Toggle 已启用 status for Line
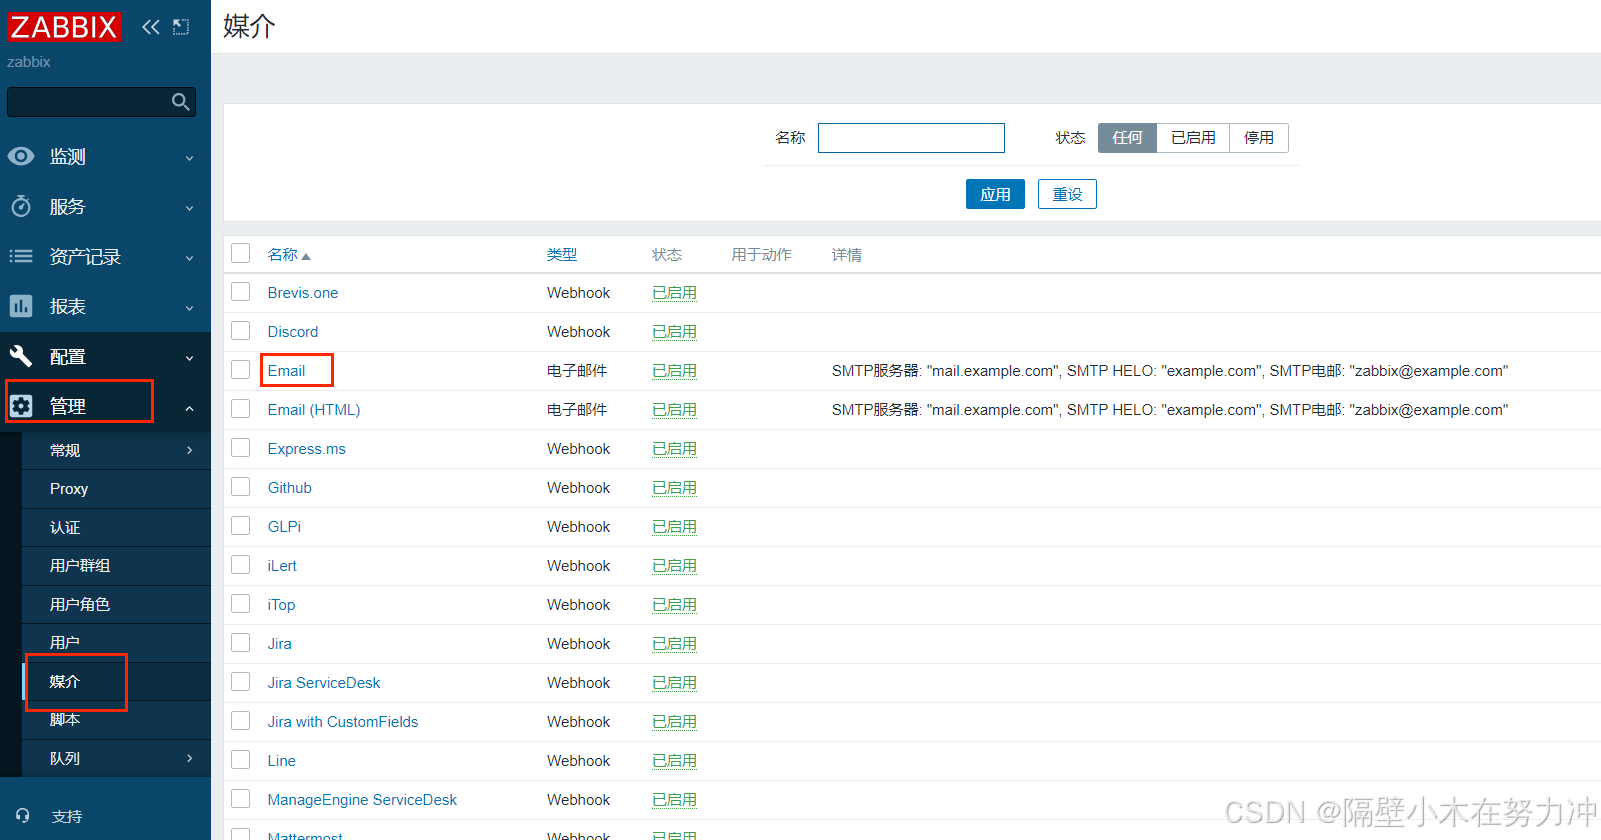This screenshot has width=1601, height=840. click(x=674, y=761)
